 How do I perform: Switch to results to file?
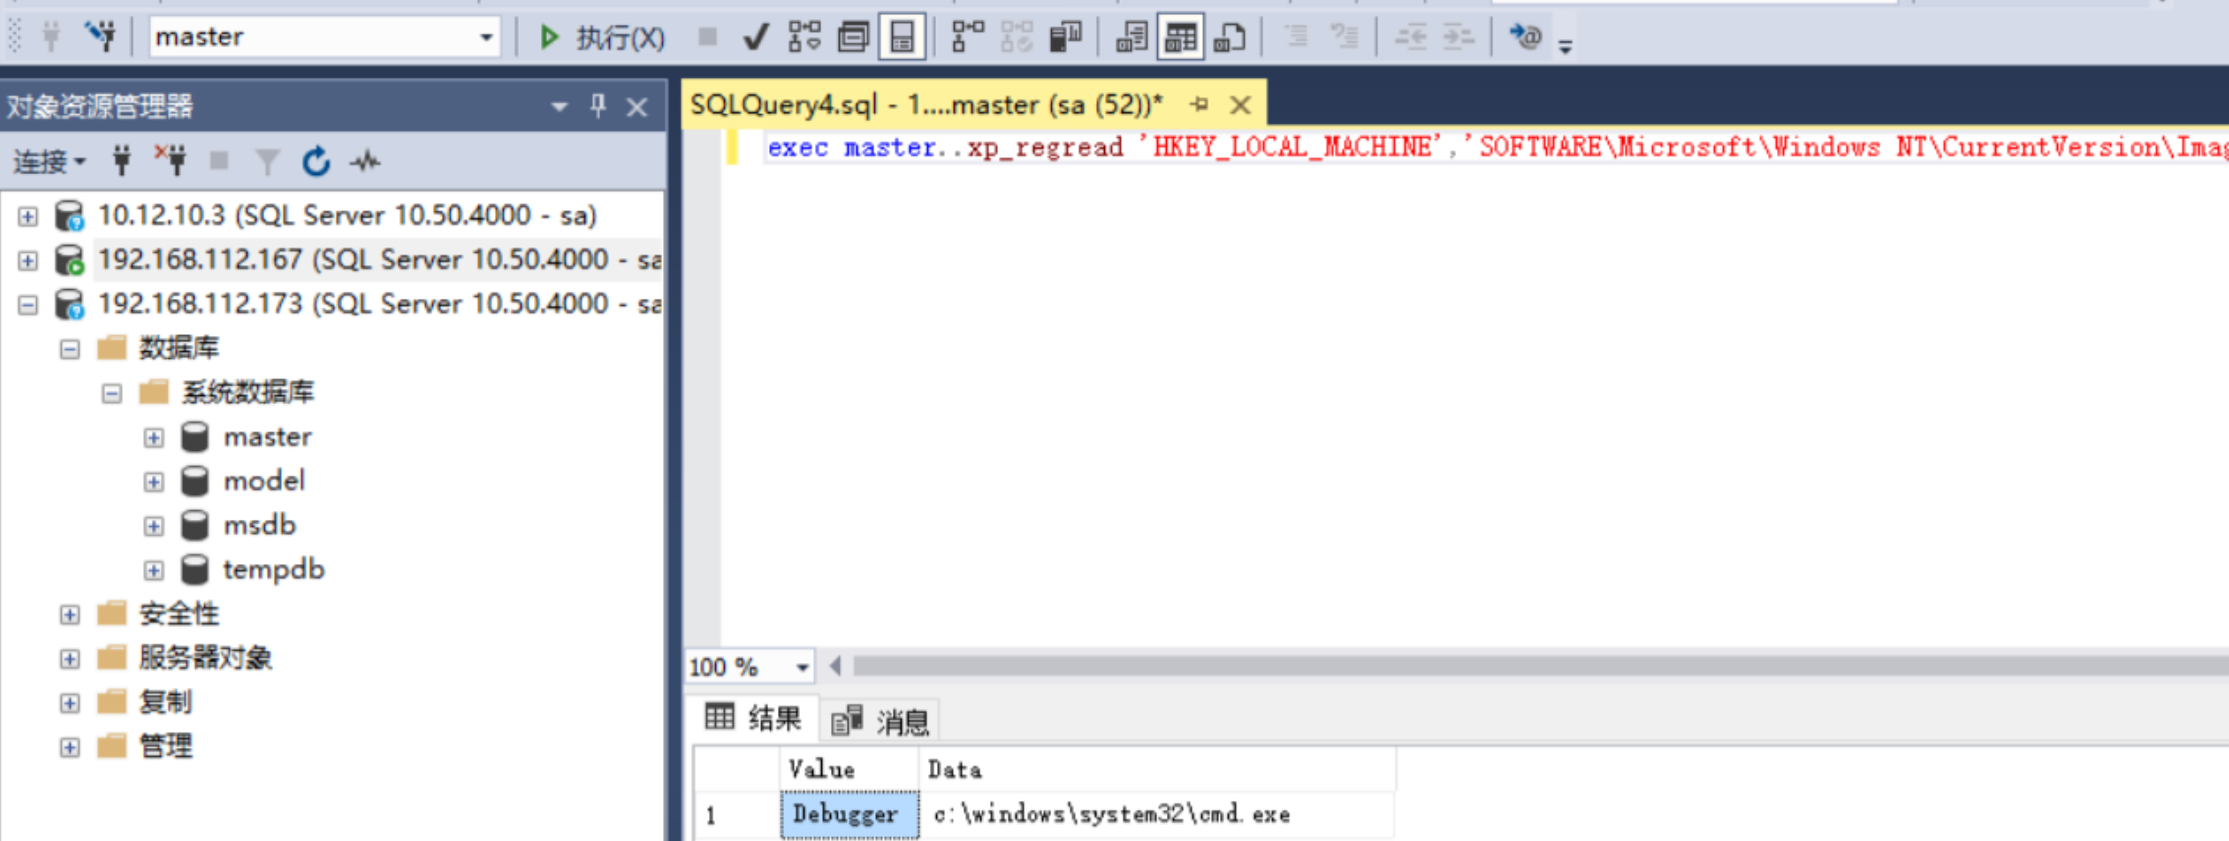pos(1229,38)
